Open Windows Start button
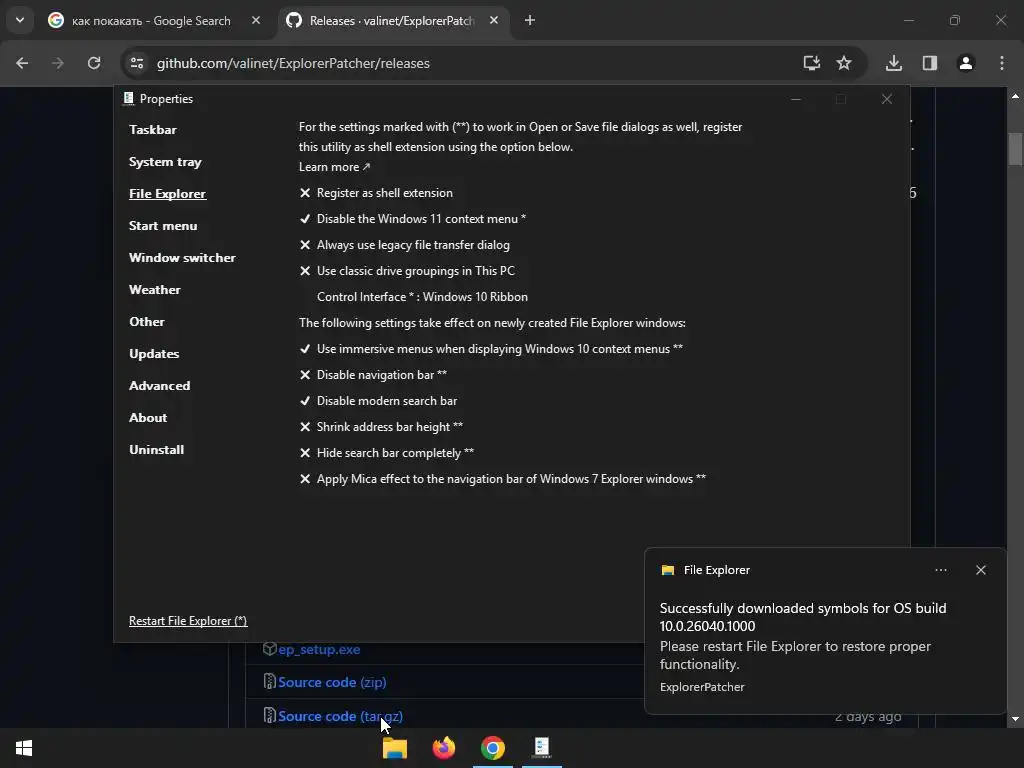Image resolution: width=1024 pixels, height=768 pixels. click(24, 748)
